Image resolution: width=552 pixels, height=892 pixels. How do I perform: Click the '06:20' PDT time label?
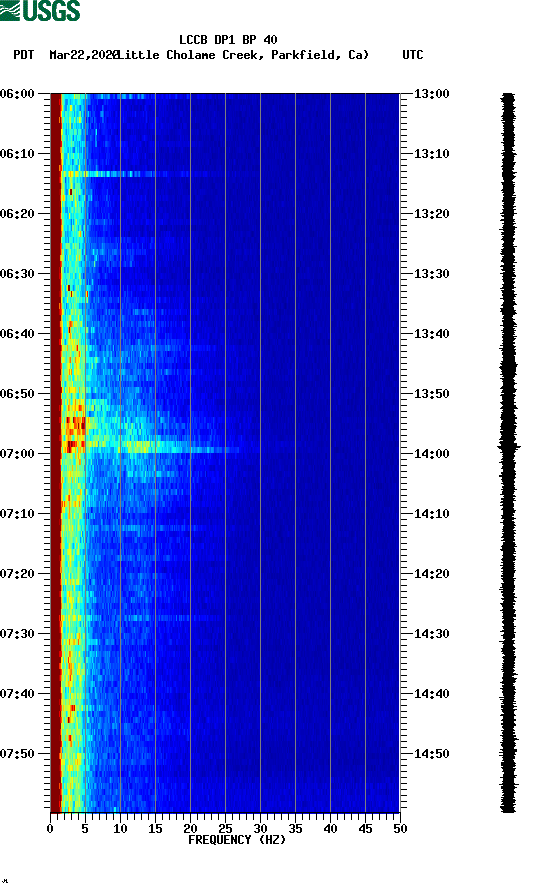[17, 214]
